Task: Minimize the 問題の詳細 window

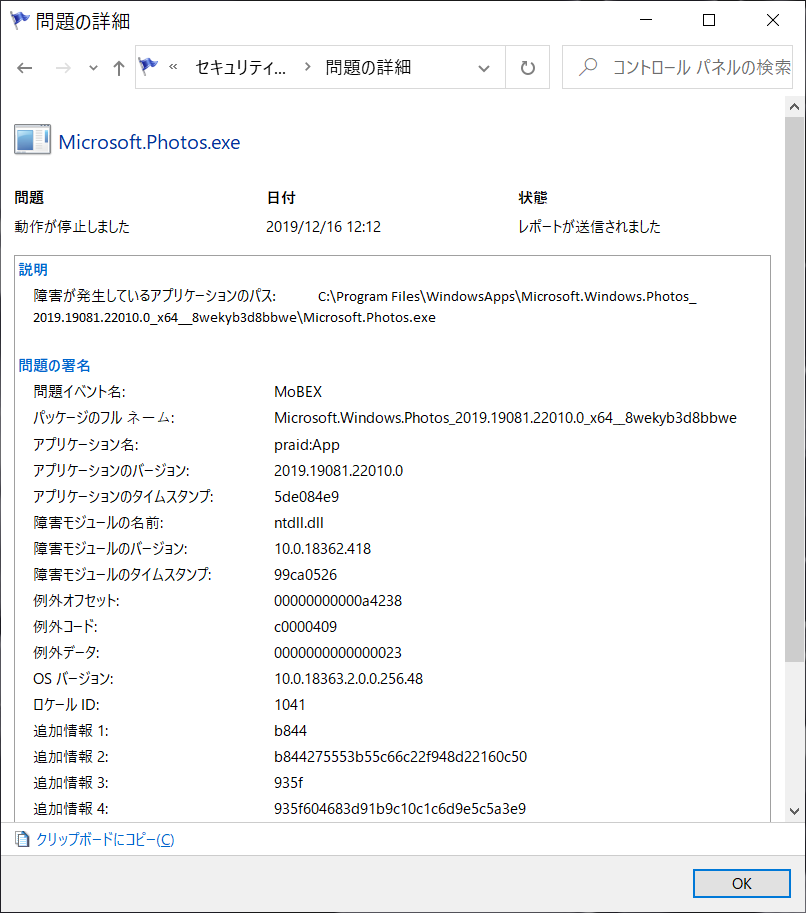Action: point(646,20)
